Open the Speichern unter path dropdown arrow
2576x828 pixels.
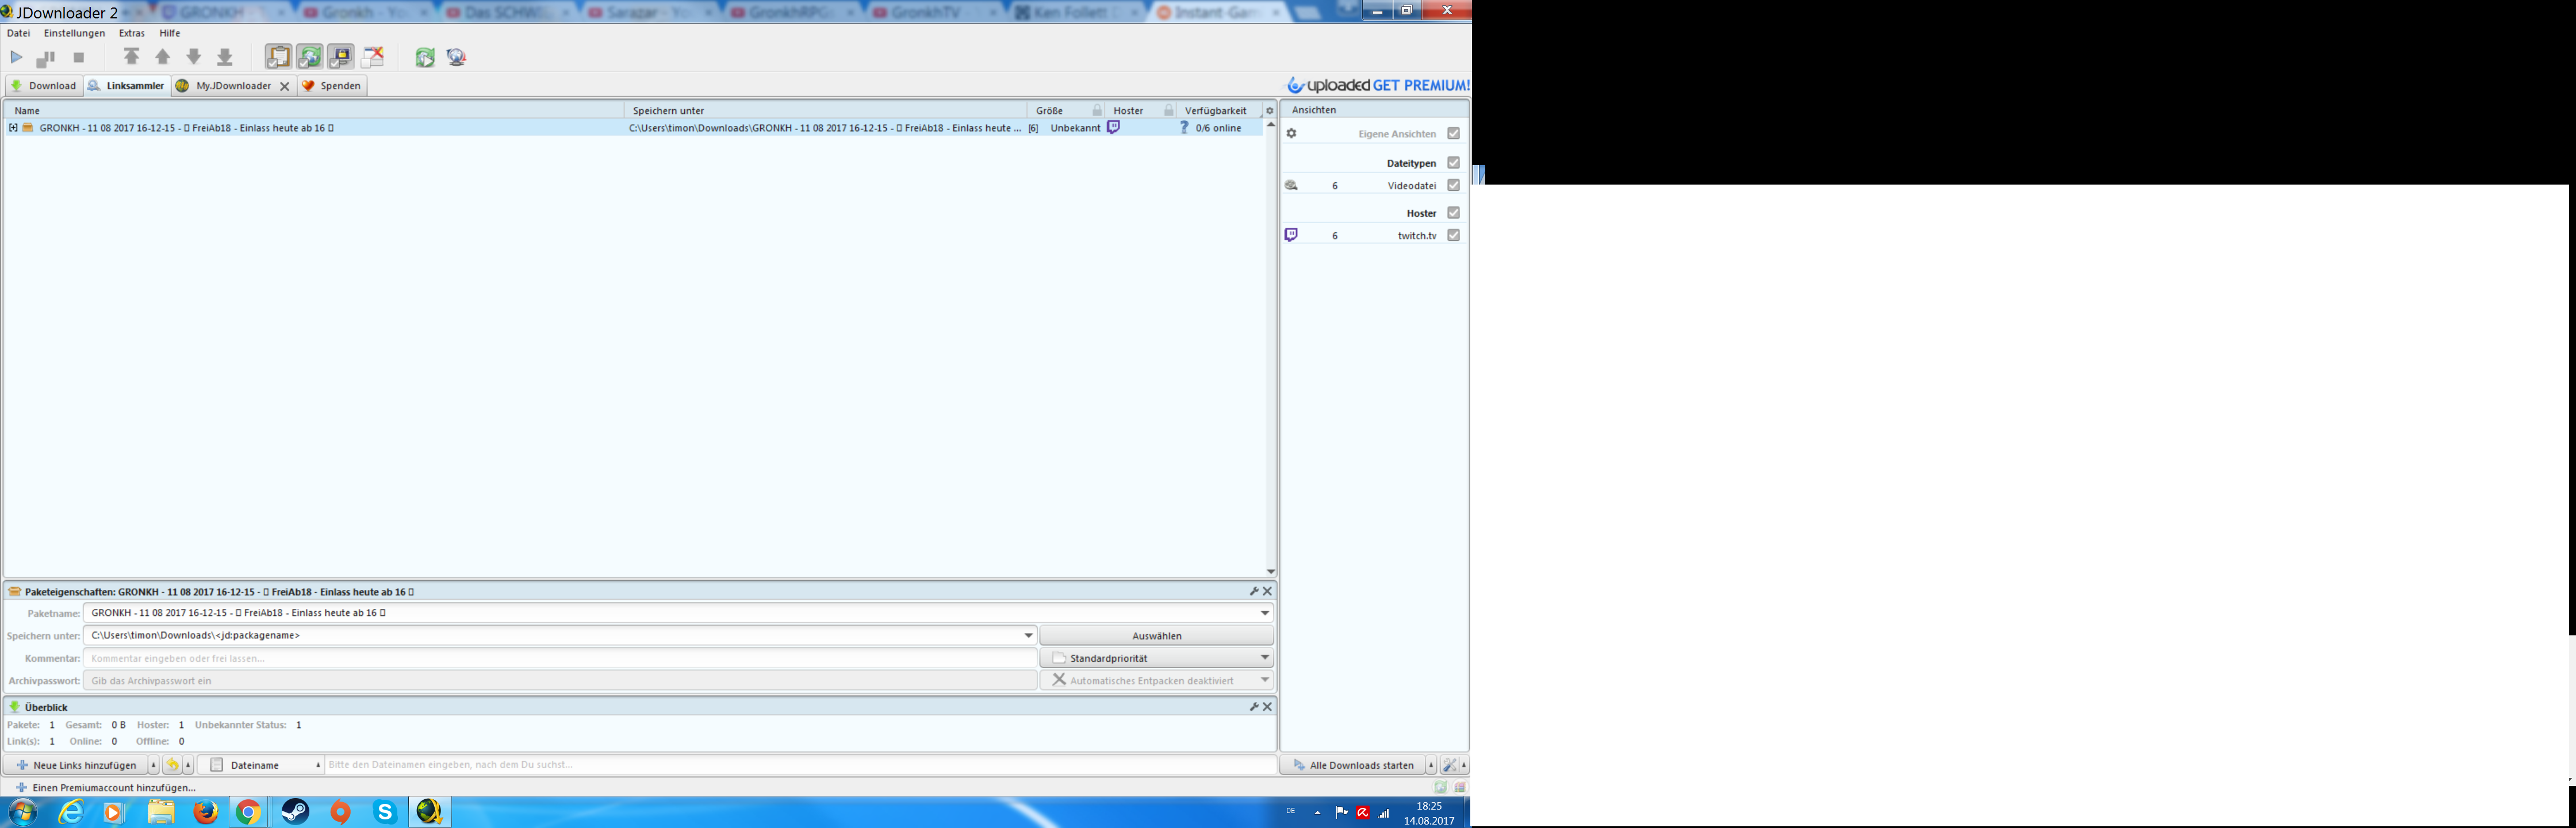[x=1028, y=636]
